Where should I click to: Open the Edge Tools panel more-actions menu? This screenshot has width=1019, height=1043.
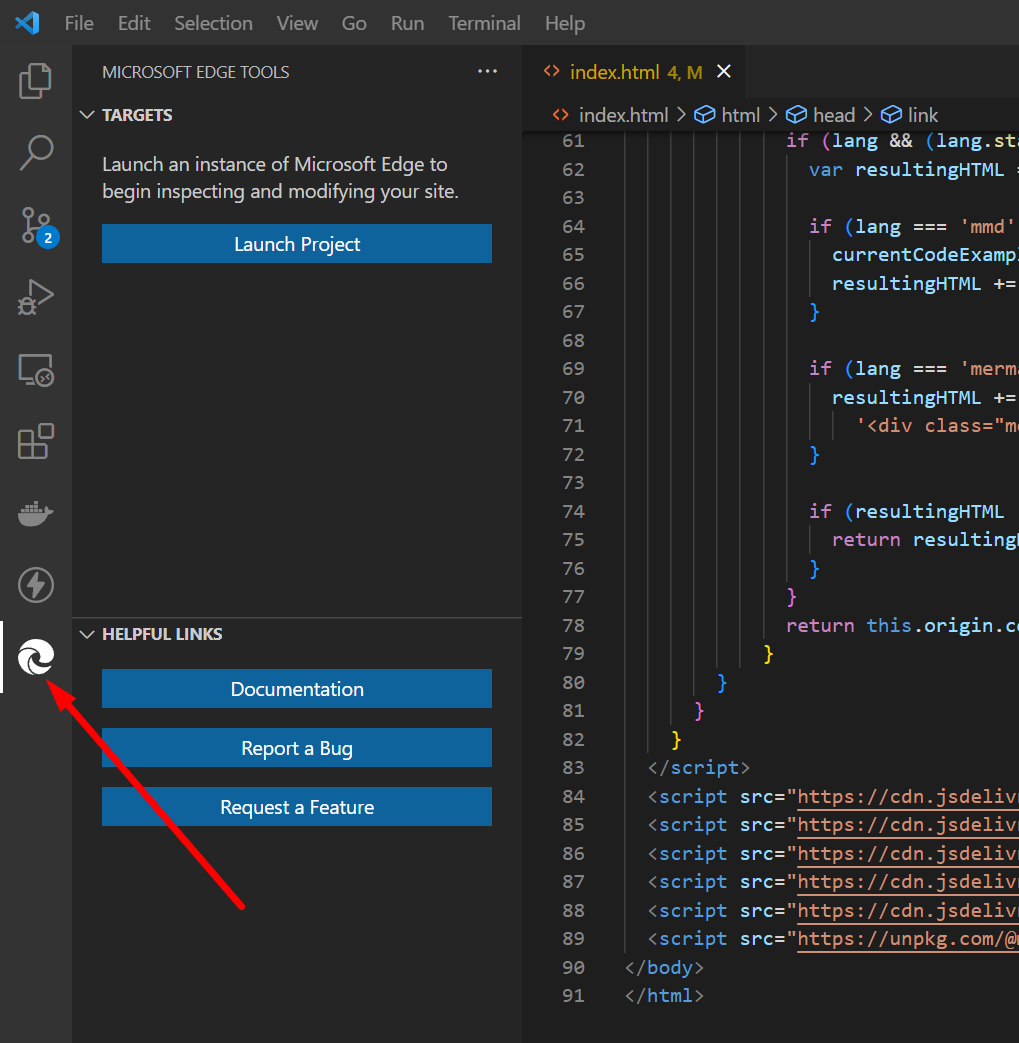click(x=487, y=72)
